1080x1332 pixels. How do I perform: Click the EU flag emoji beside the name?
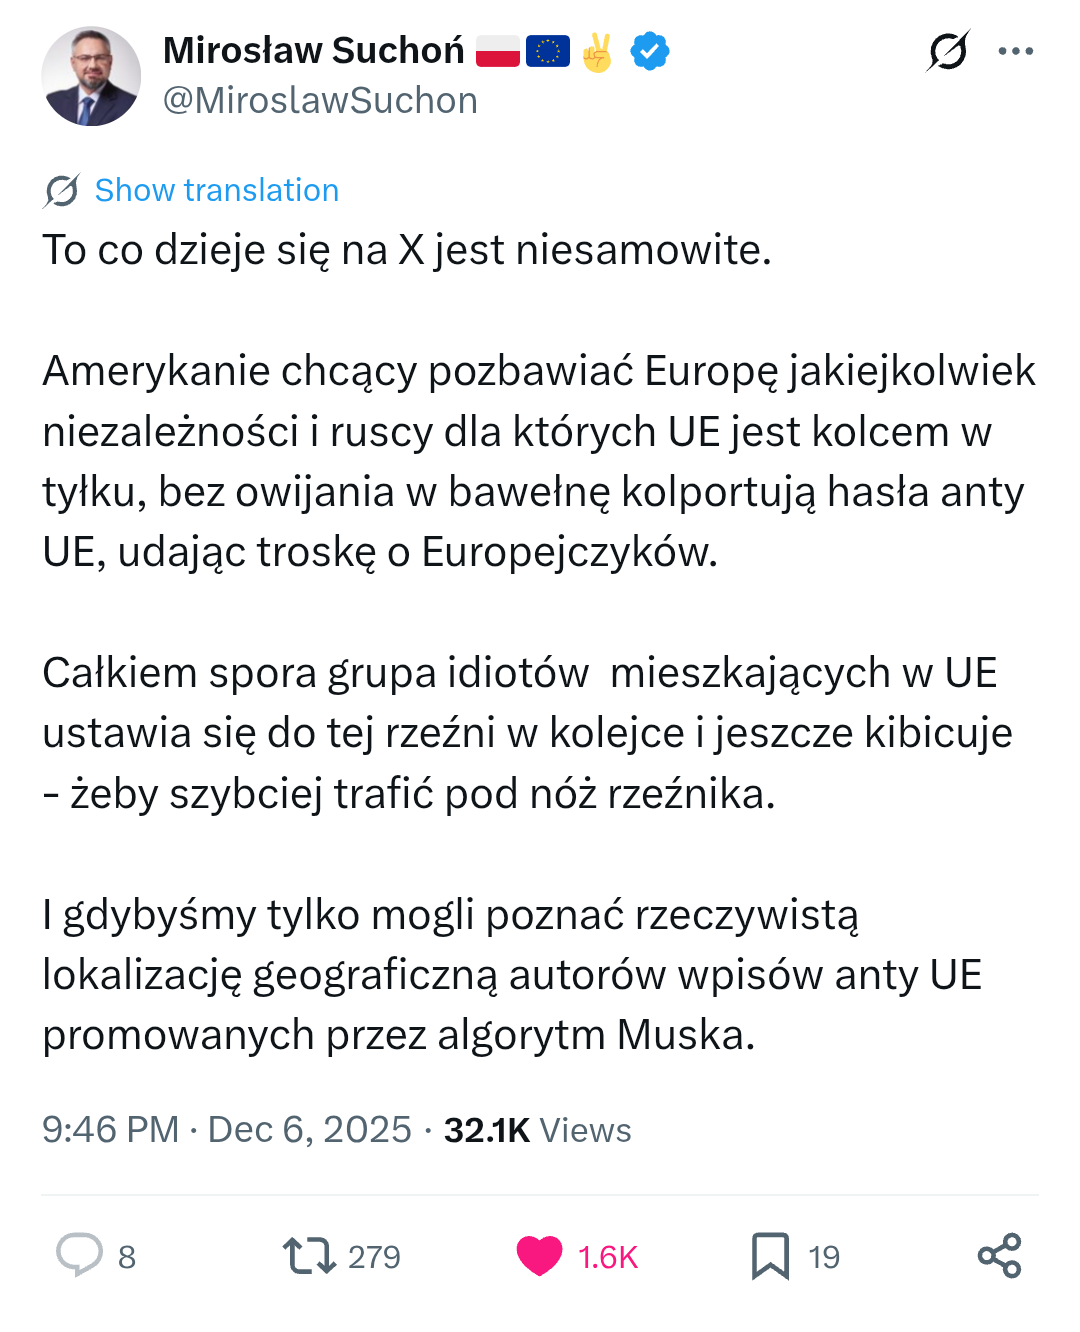[547, 51]
